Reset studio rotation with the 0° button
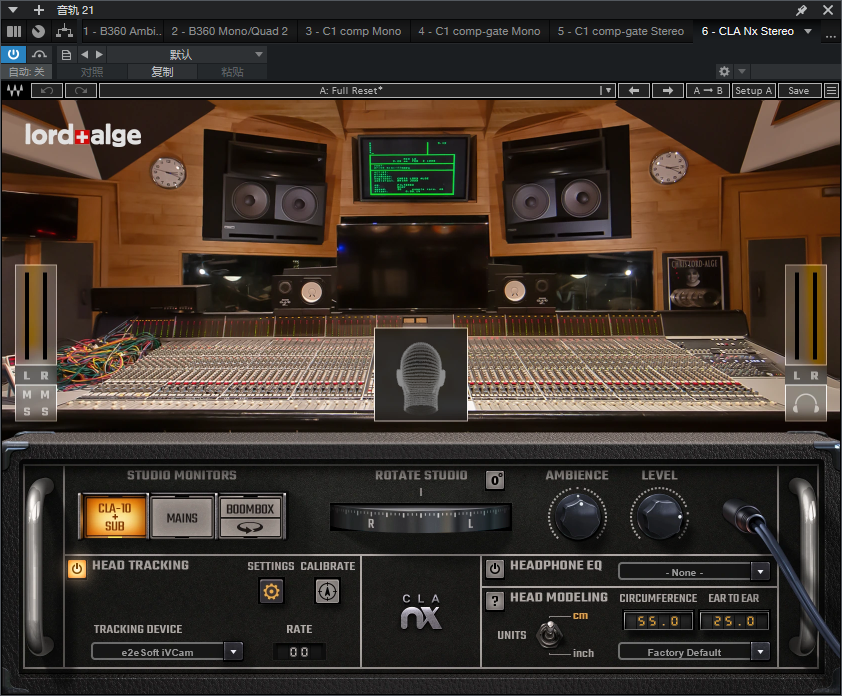 click(495, 480)
